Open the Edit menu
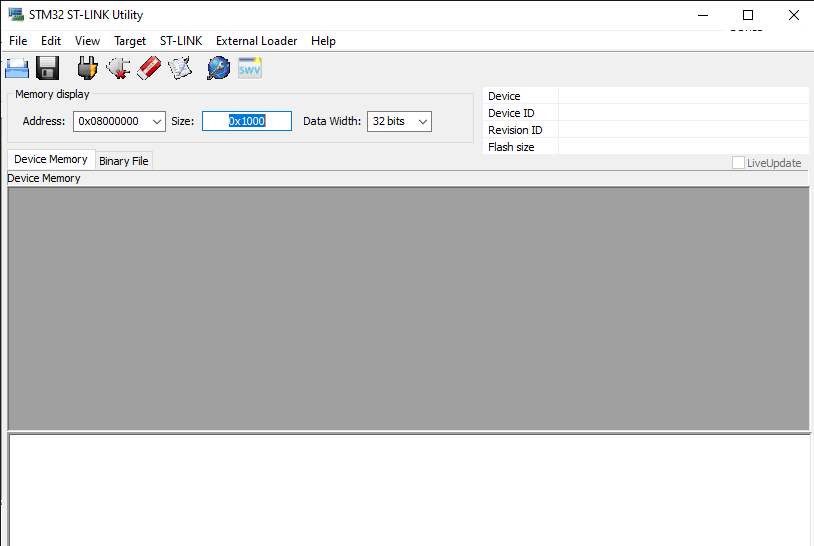The width and height of the screenshot is (814, 546). (x=51, y=41)
